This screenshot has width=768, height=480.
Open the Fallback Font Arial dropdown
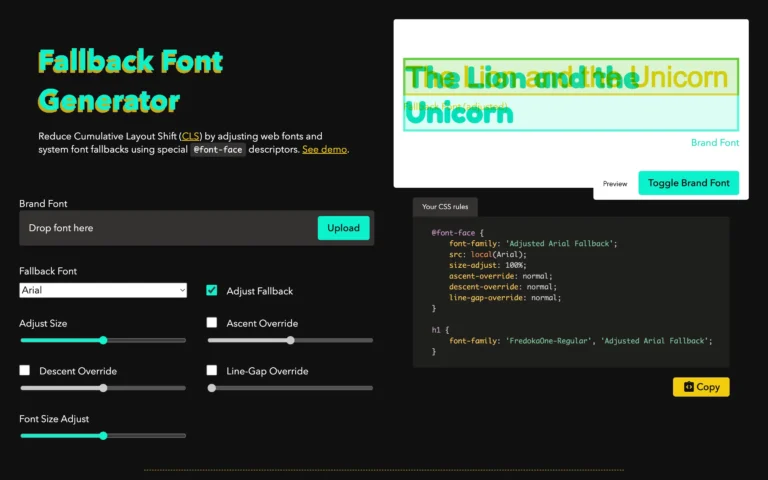(x=103, y=290)
